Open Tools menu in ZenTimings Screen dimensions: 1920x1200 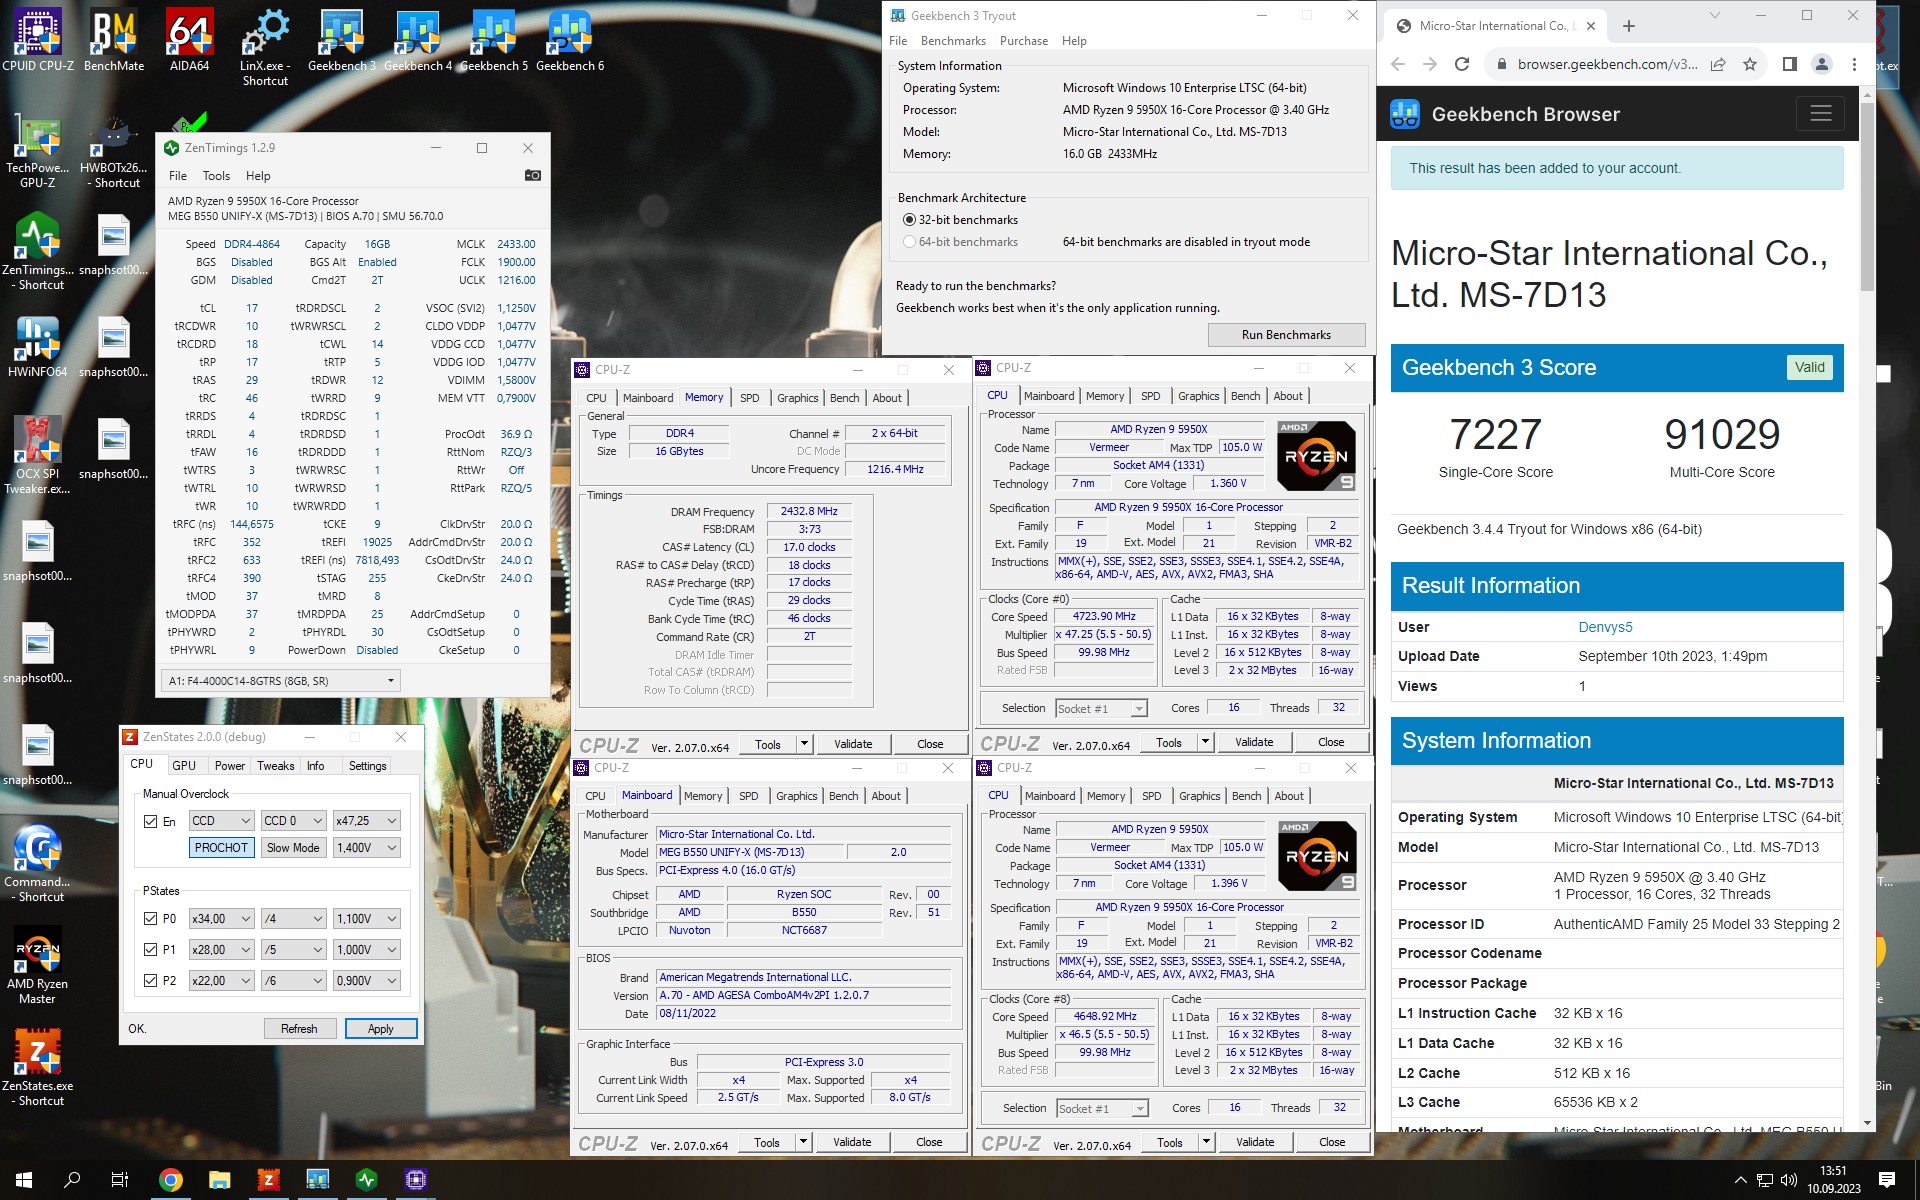[216, 175]
